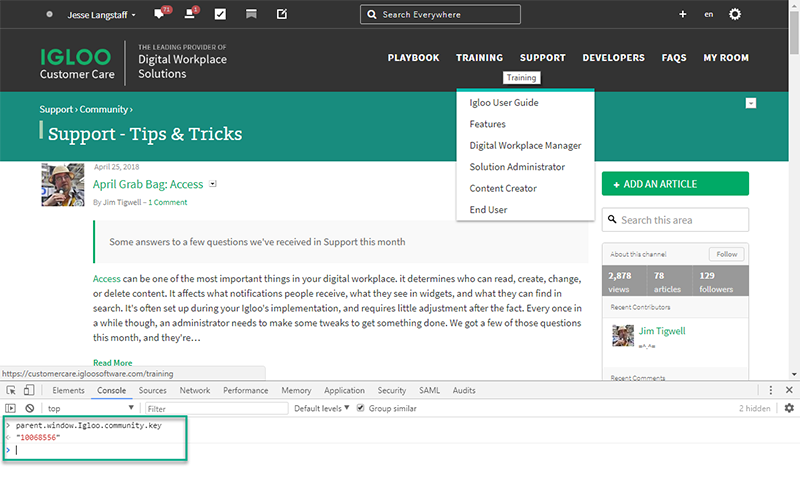This screenshot has width=800, height=497.
Task: Switch to the Network DevTools tab
Action: (195, 390)
